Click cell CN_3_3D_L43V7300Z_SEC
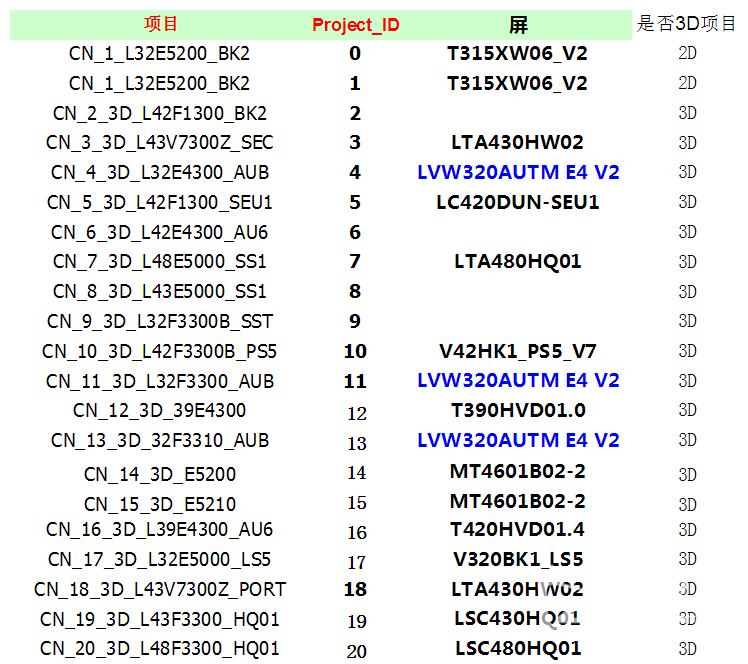The height and width of the screenshot is (664, 748). pos(160,143)
